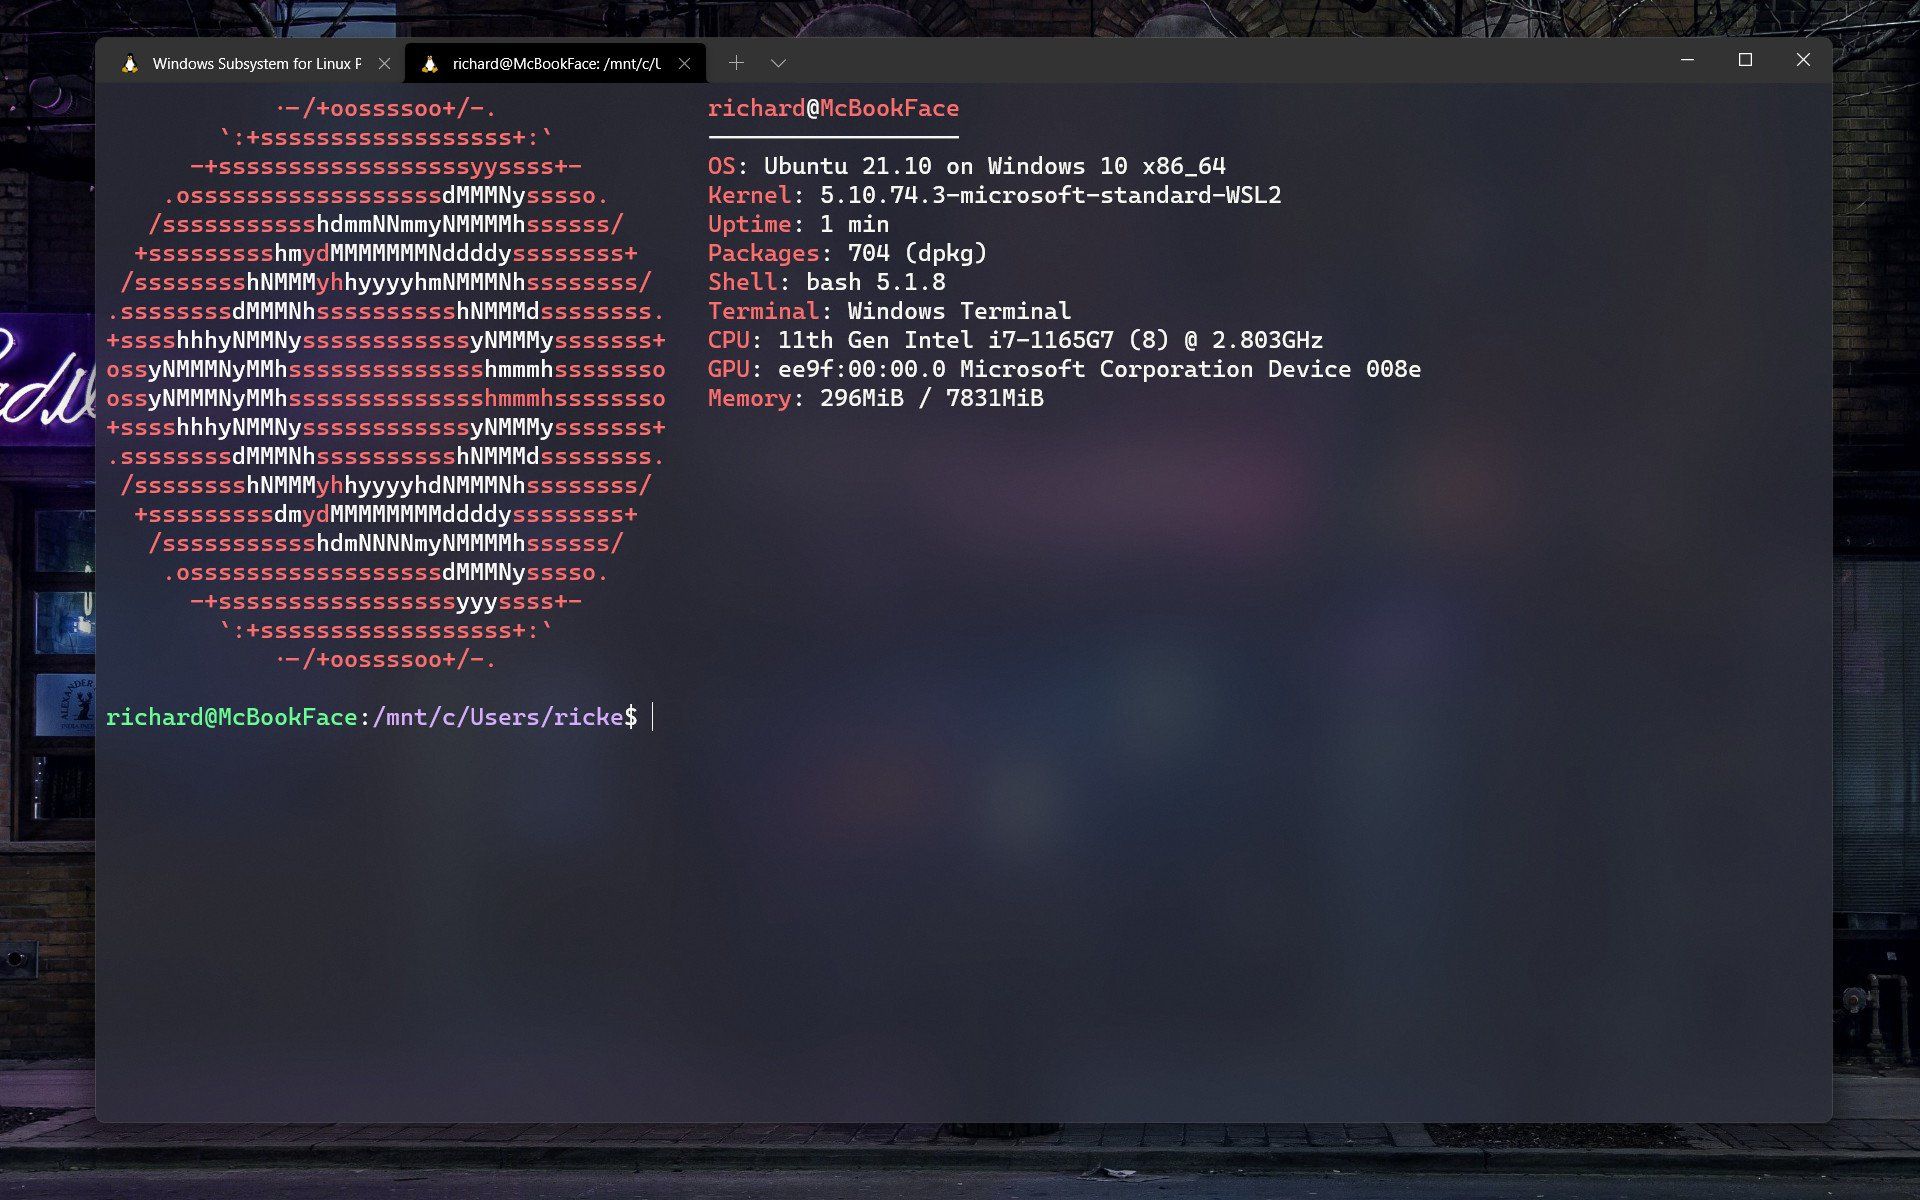Open a new tab with the plus button
Screen dimensions: 1920x1200
(x=736, y=63)
